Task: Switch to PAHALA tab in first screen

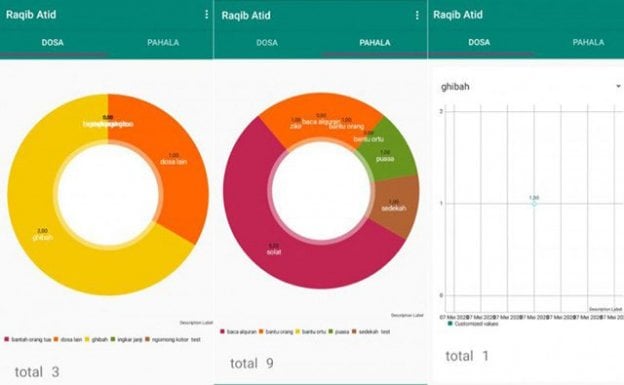Action: tap(163, 43)
